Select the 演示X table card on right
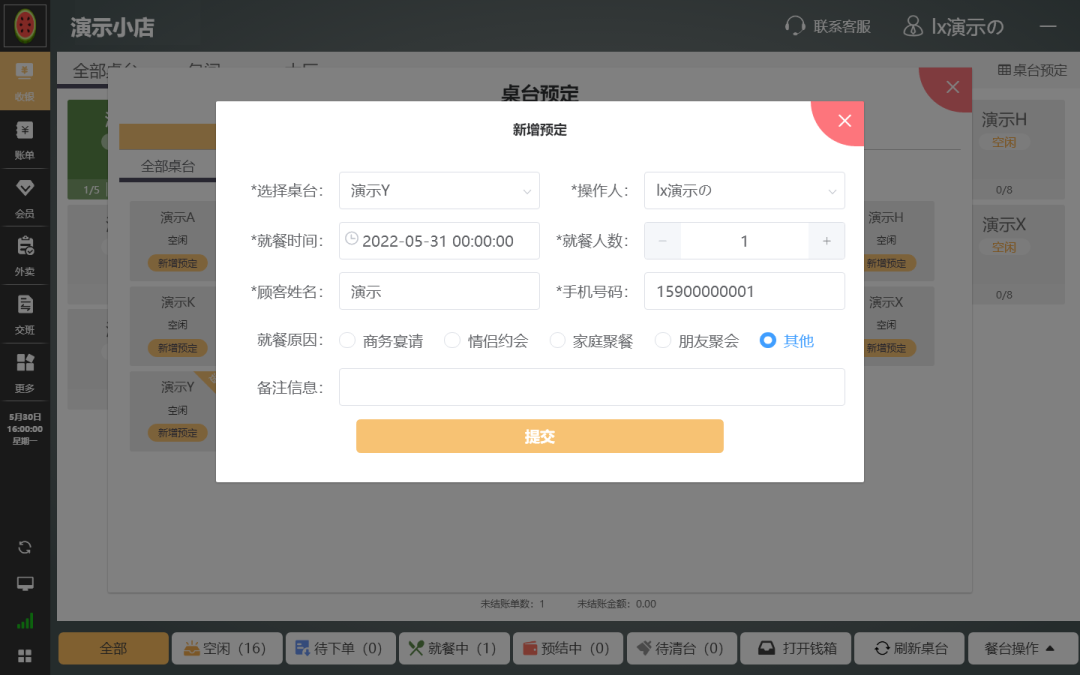This screenshot has height=675, width=1080. tap(1018, 254)
